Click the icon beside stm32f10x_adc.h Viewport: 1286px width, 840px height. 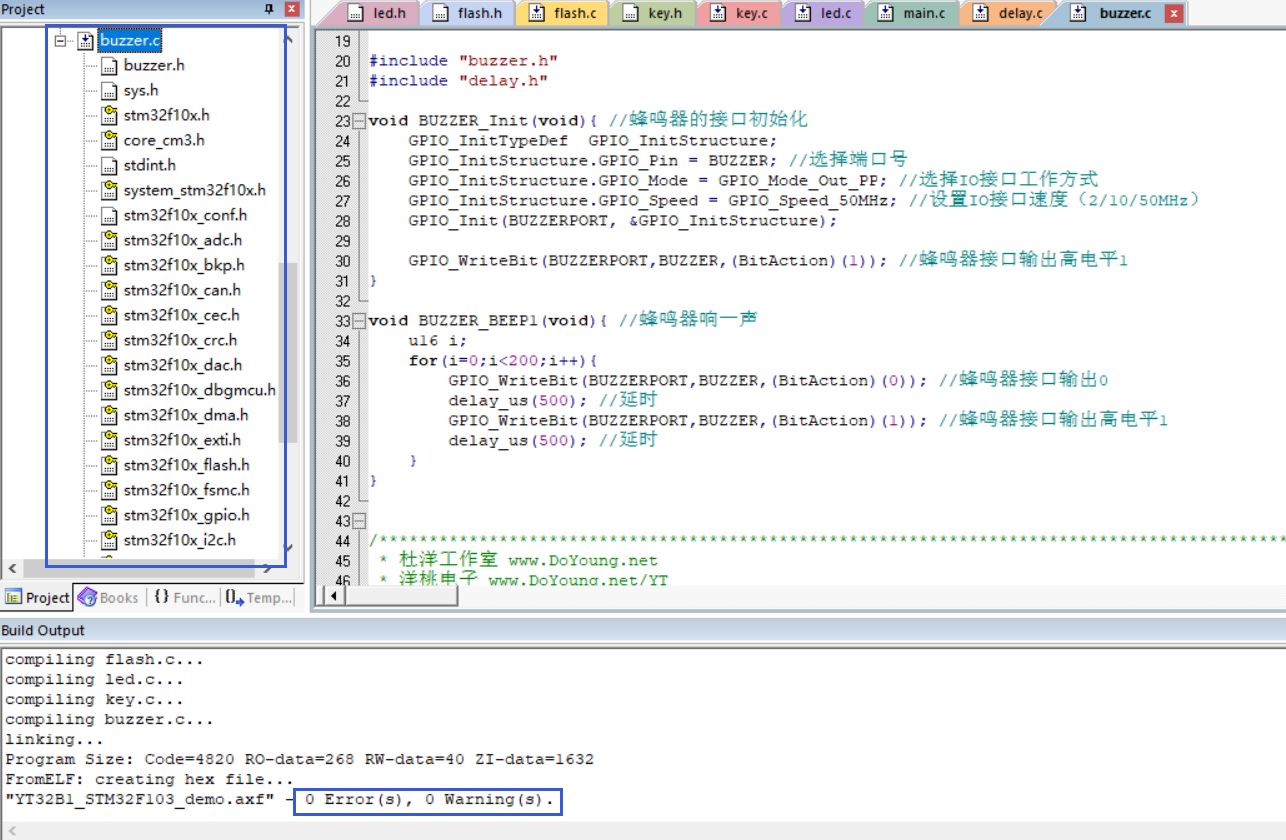[x=108, y=241]
